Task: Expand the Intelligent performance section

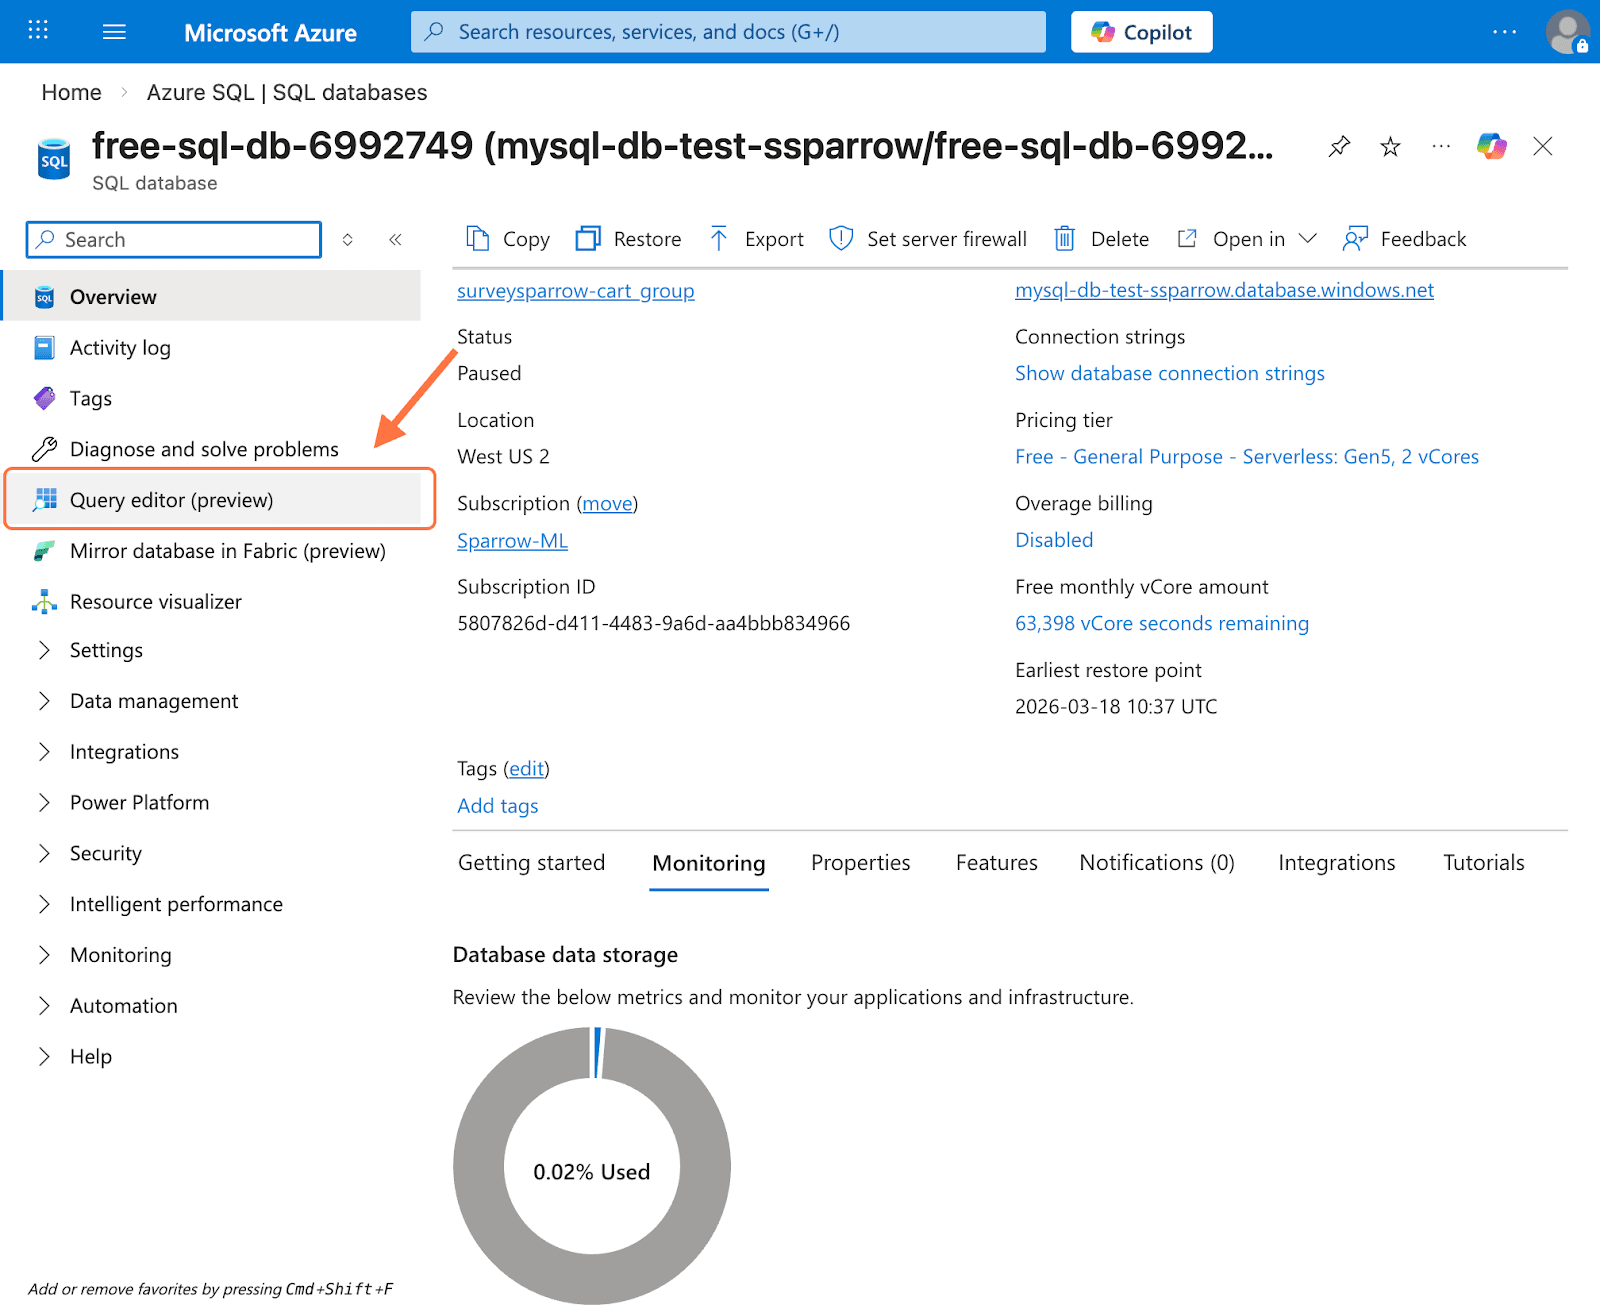Action: pos(176,905)
